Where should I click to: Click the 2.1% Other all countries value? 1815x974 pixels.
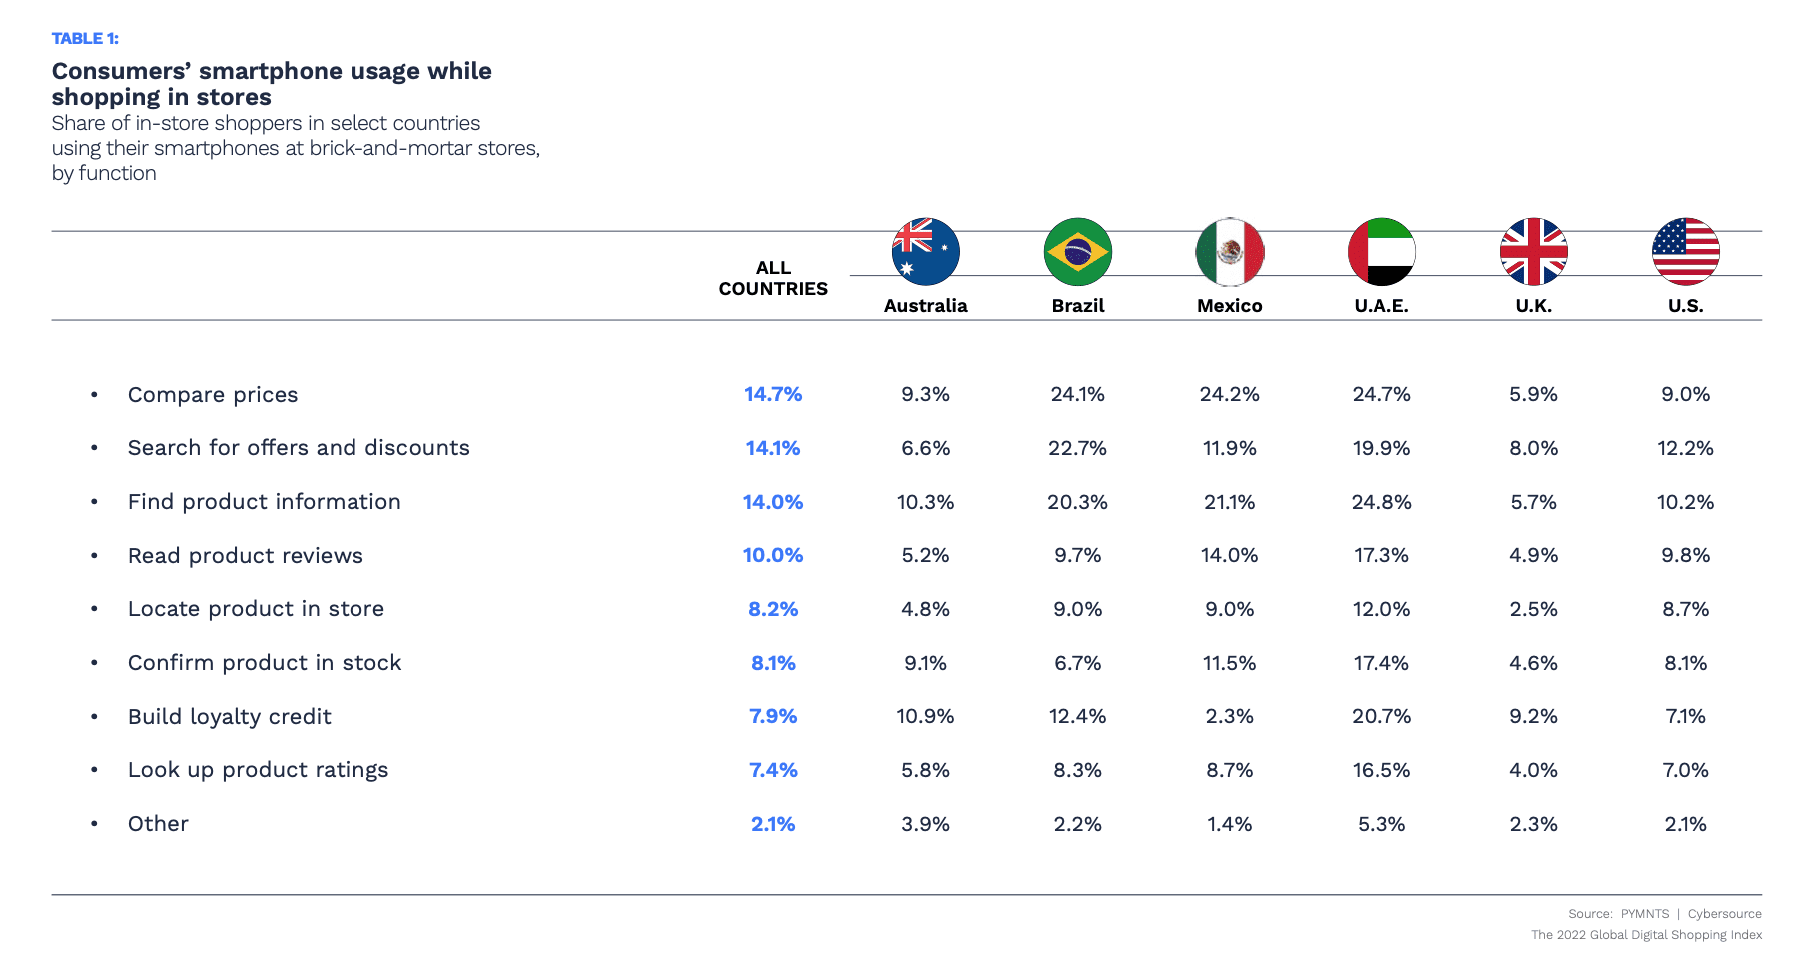(773, 824)
